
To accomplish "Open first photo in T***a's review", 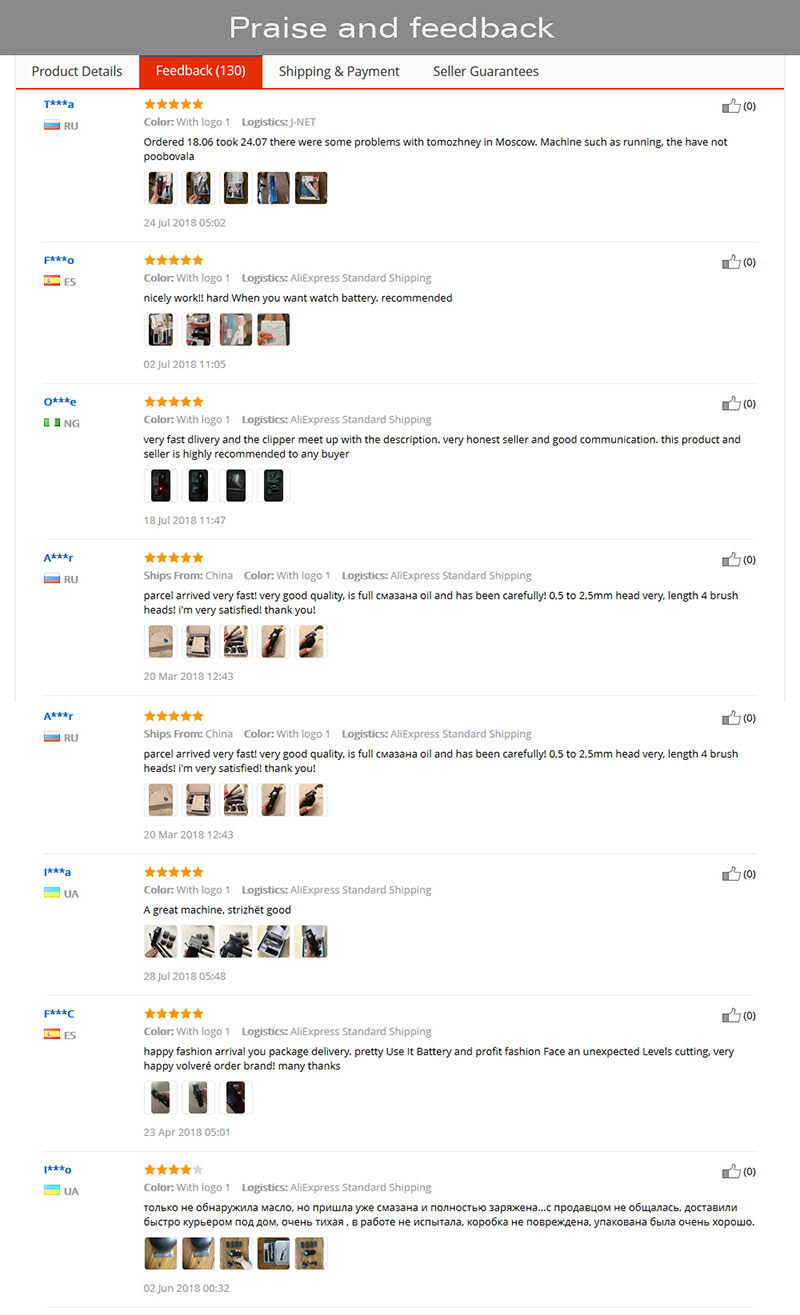I will (x=161, y=187).
